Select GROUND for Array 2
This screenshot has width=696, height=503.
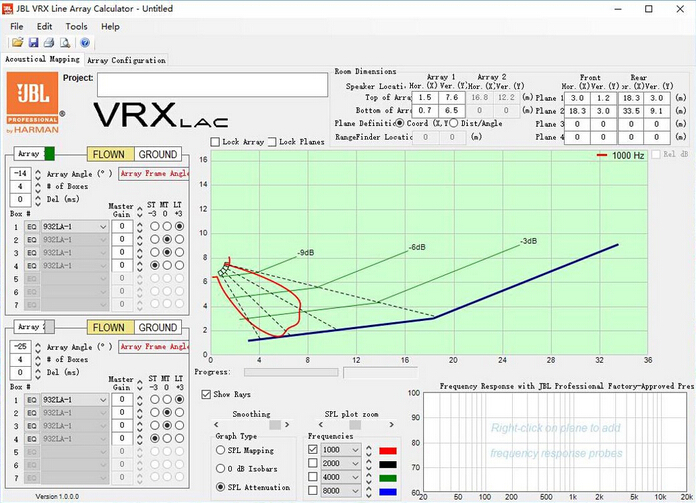[x=158, y=327]
